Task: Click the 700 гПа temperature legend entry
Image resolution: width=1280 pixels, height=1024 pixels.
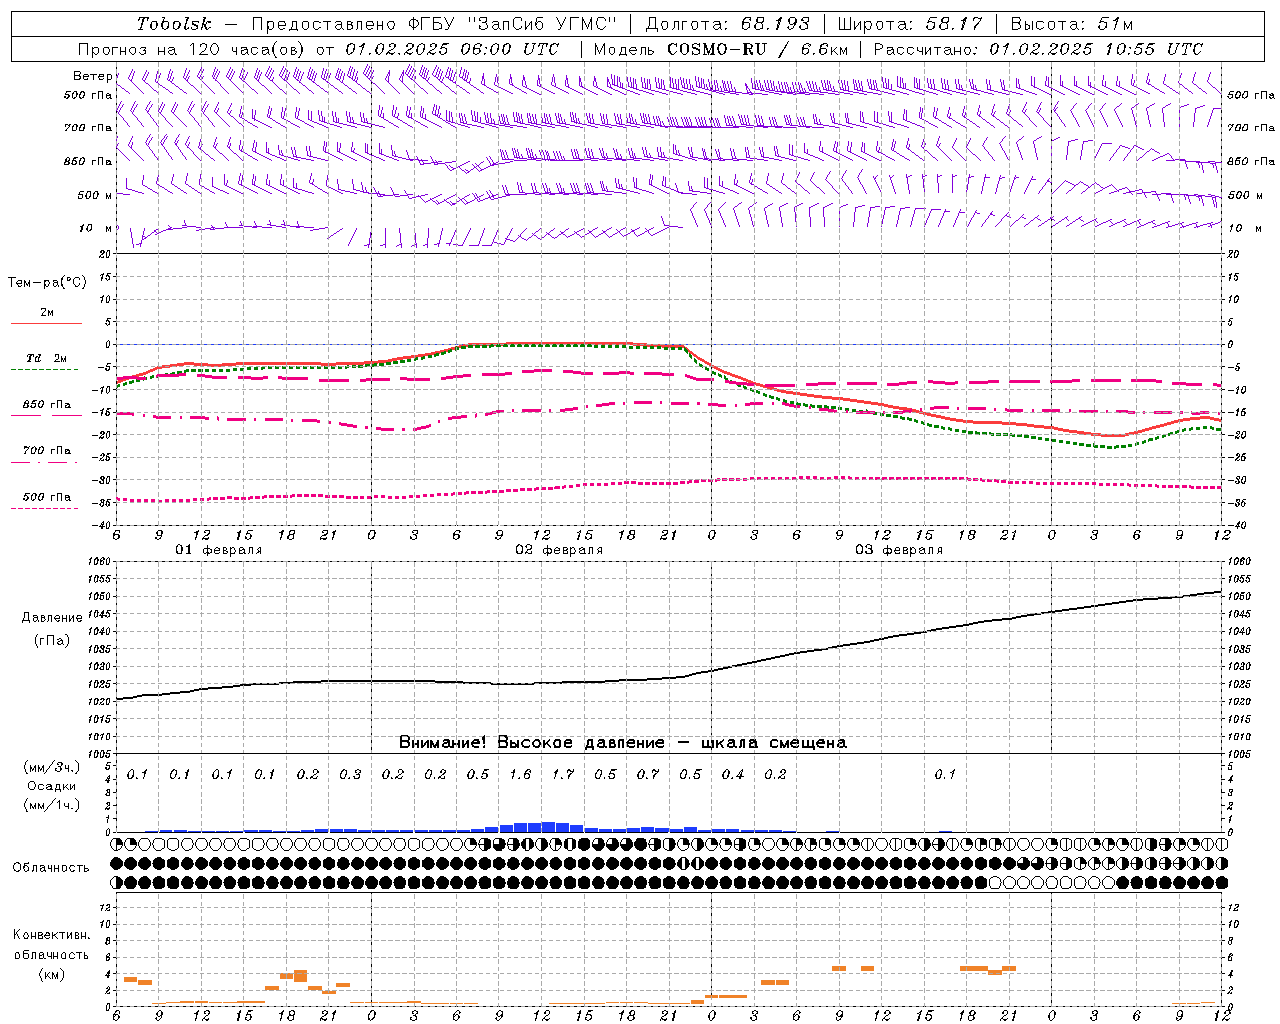Action: (47, 451)
